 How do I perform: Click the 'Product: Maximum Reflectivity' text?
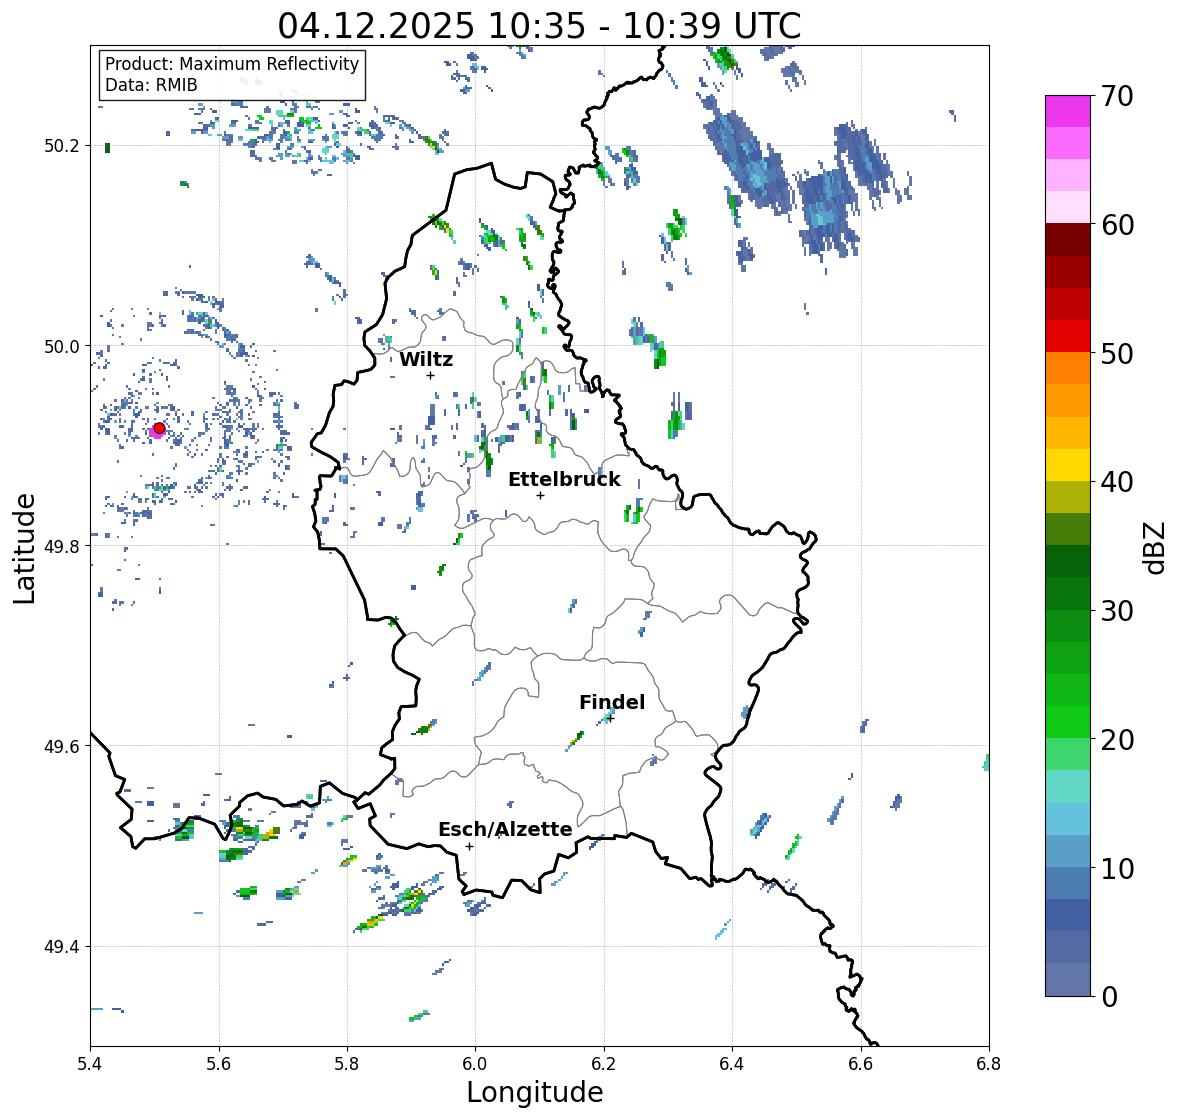pos(232,64)
